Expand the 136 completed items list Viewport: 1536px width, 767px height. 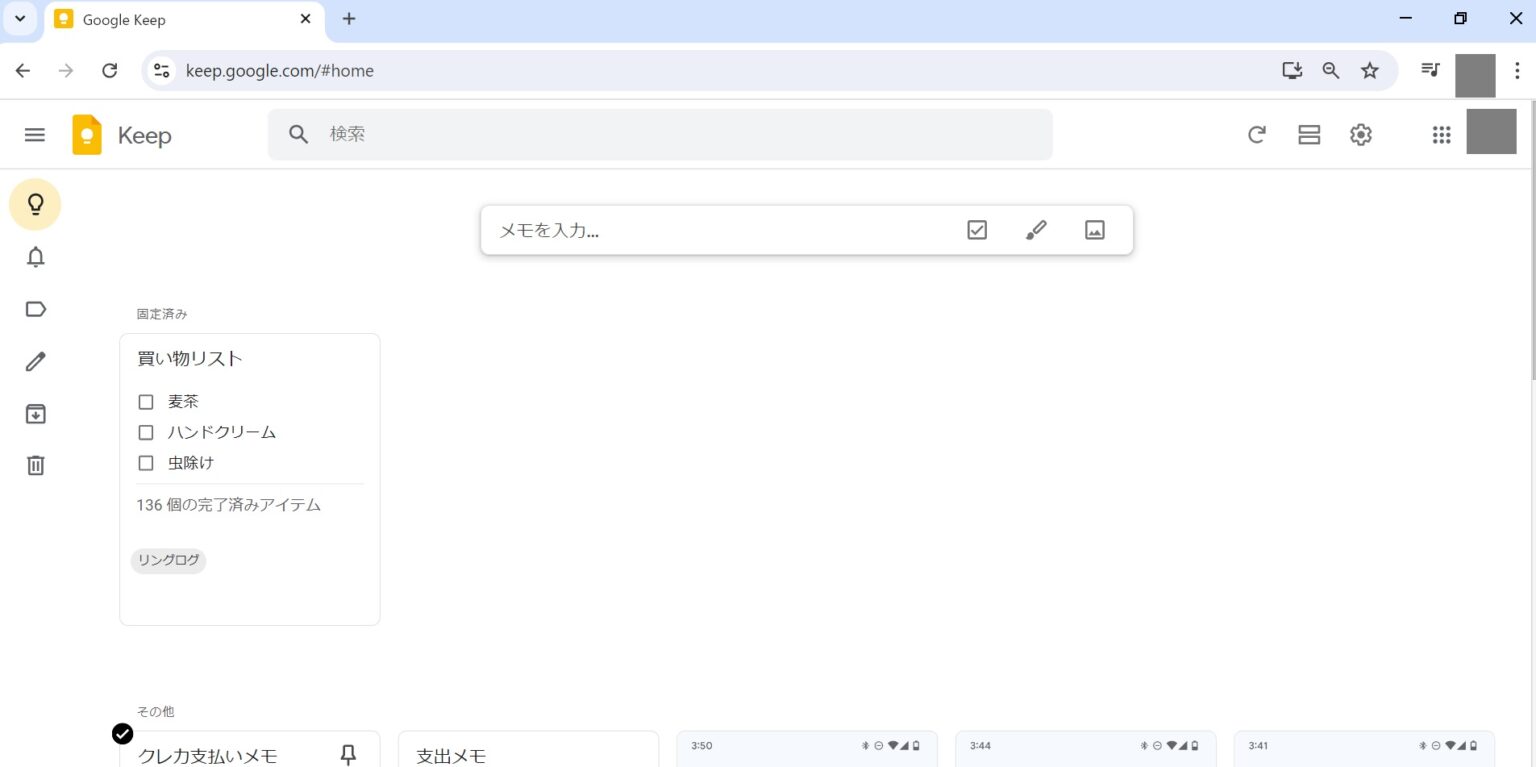pos(228,505)
